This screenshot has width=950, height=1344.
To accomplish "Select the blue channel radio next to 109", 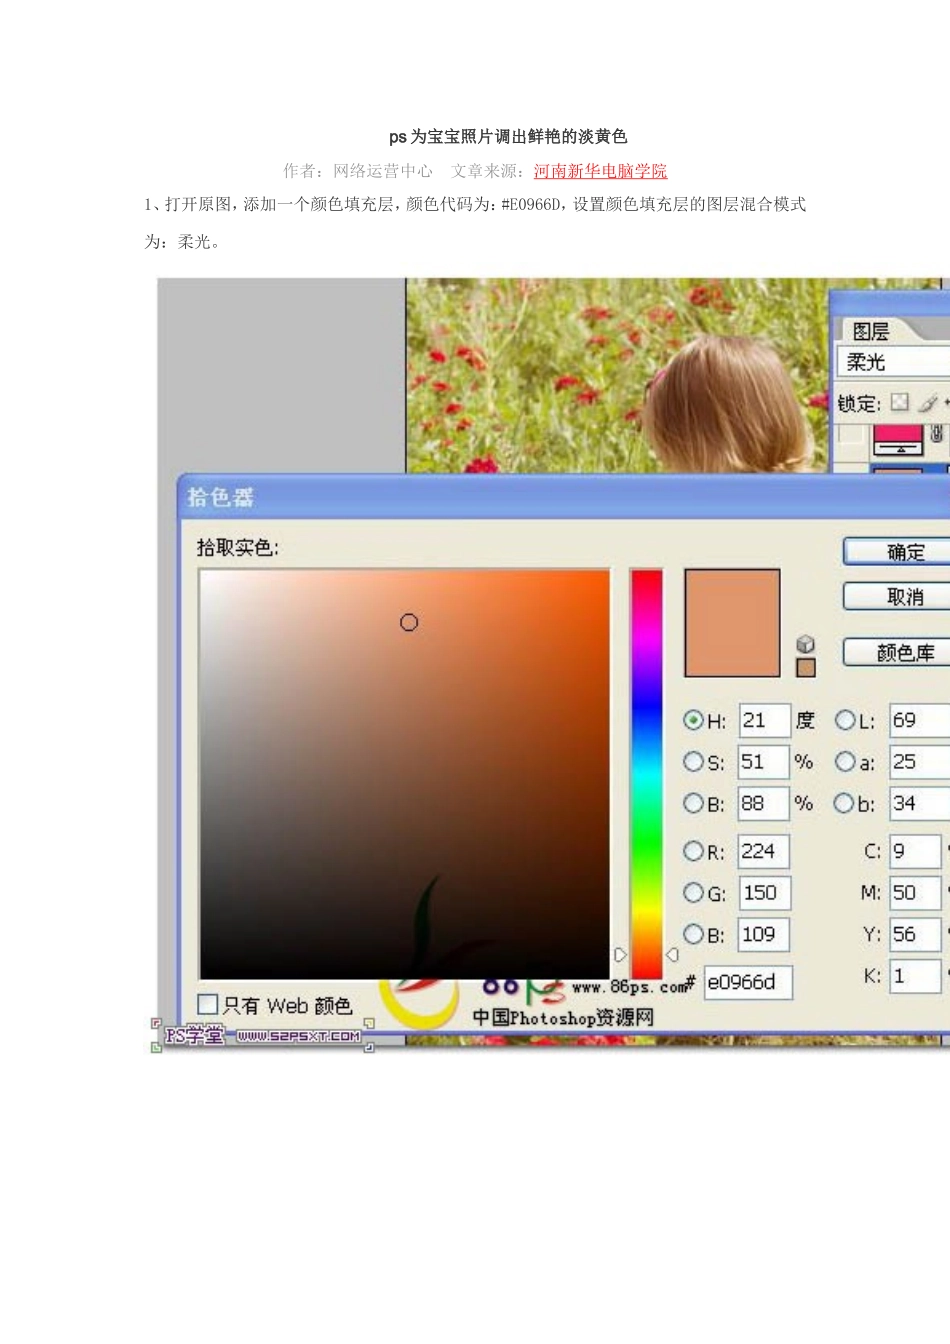I will (x=693, y=934).
